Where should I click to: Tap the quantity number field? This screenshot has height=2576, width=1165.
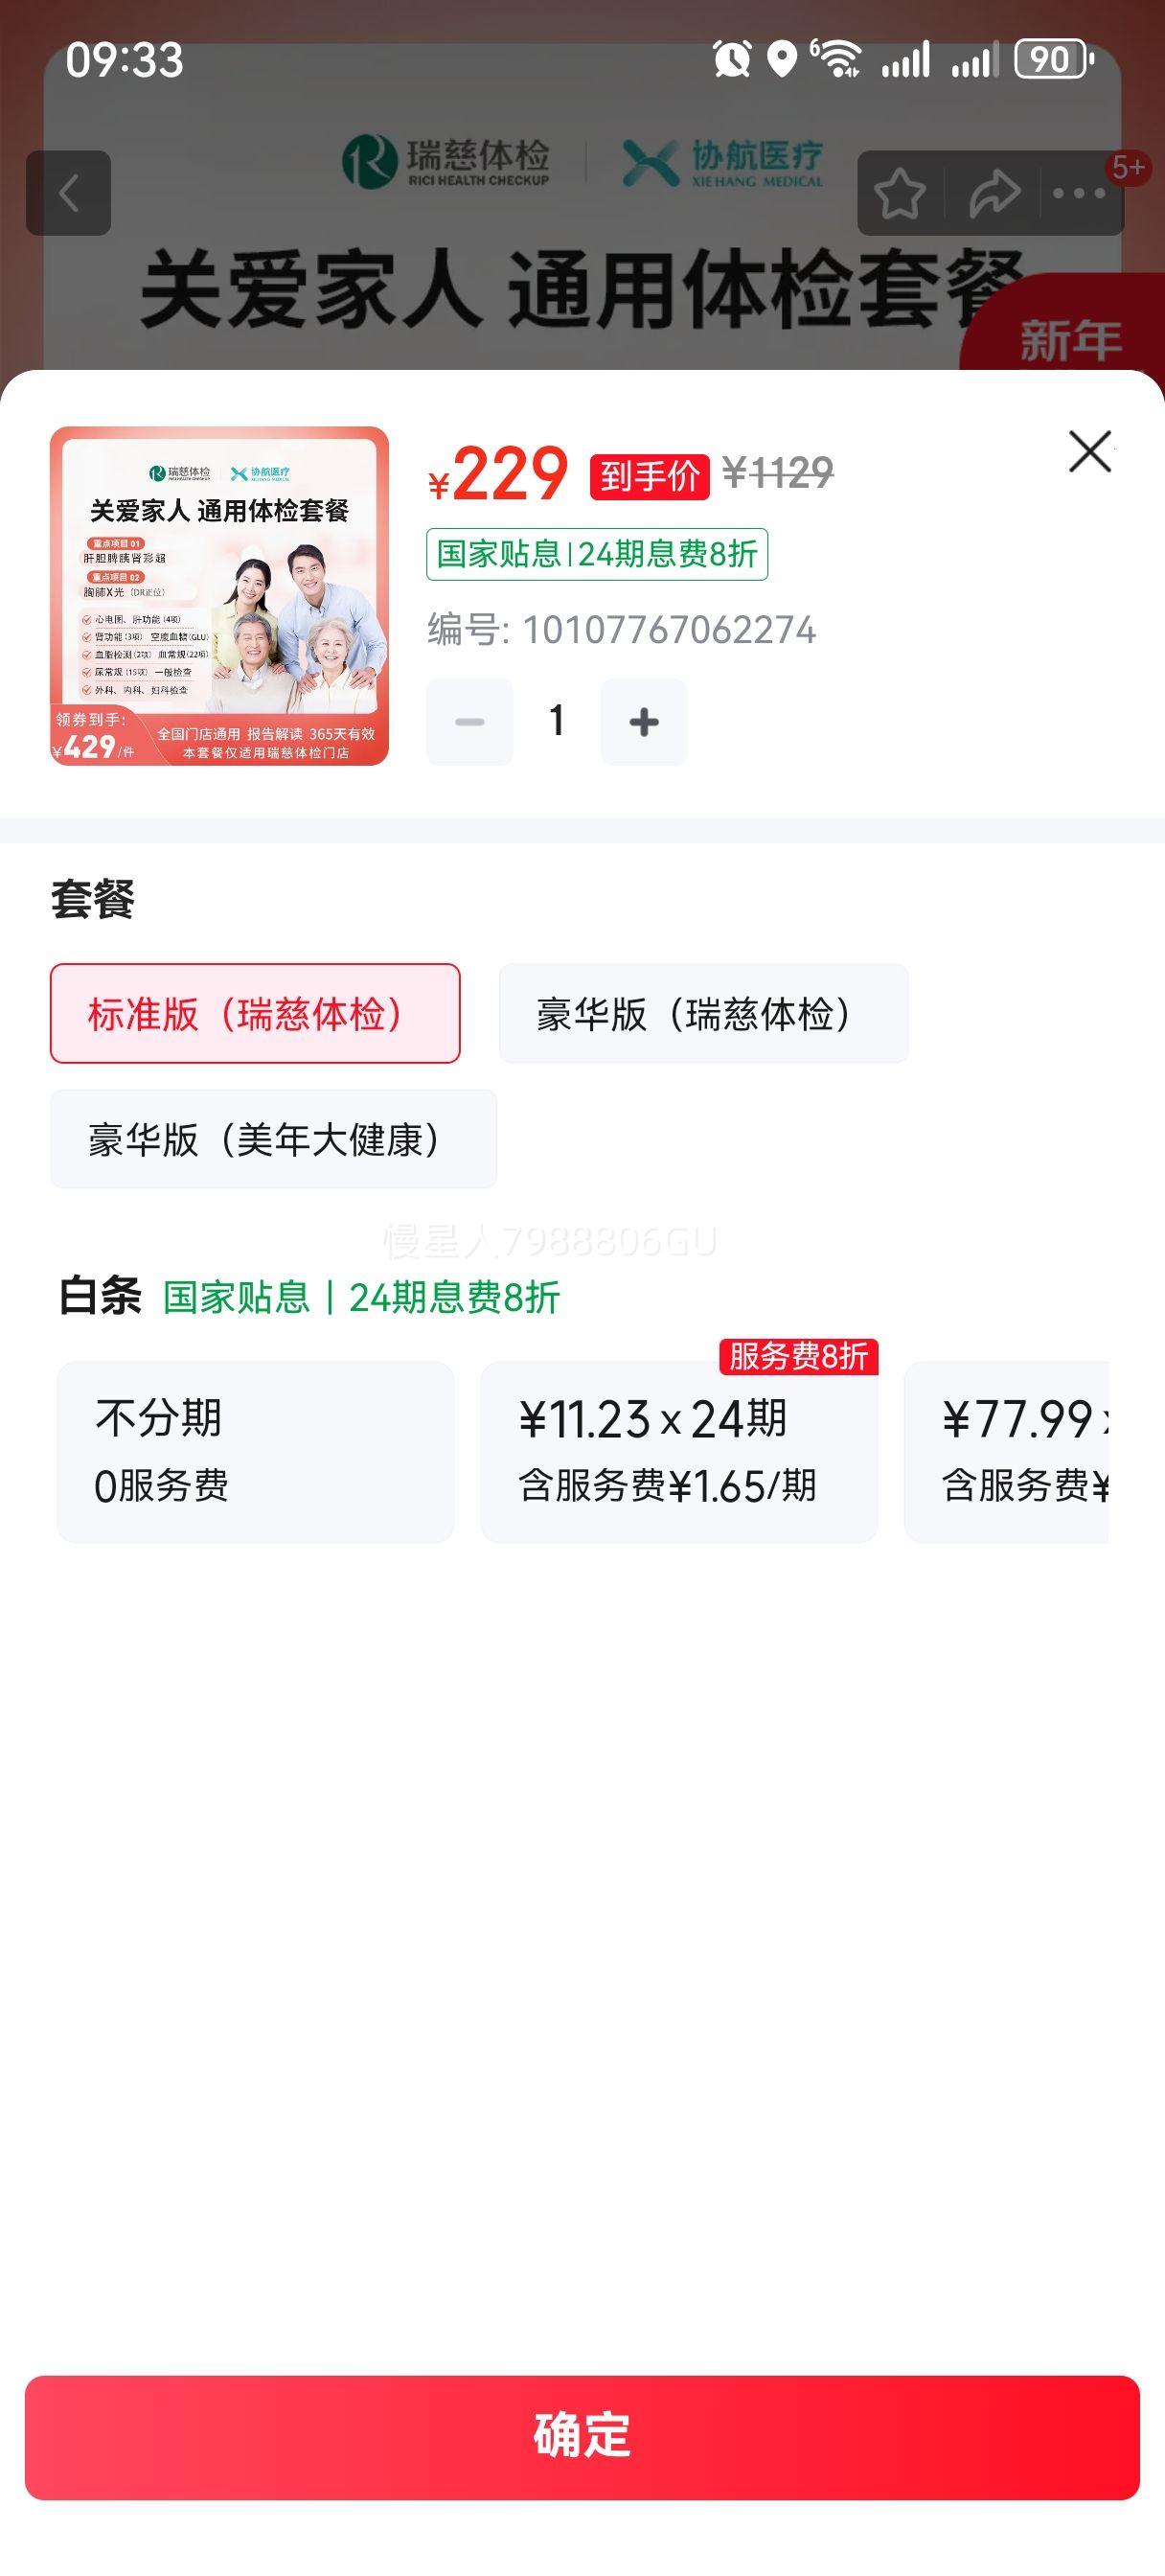click(x=557, y=722)
